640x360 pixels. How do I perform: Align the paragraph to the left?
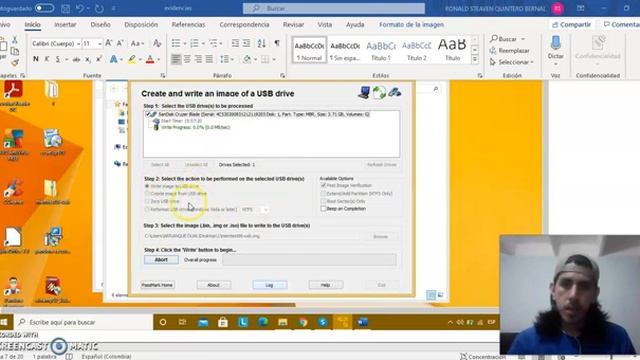[176, 60]
